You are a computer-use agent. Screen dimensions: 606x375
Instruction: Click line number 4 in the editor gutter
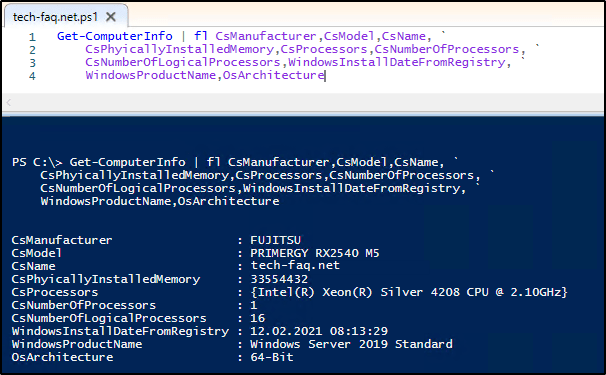point(32,76)
